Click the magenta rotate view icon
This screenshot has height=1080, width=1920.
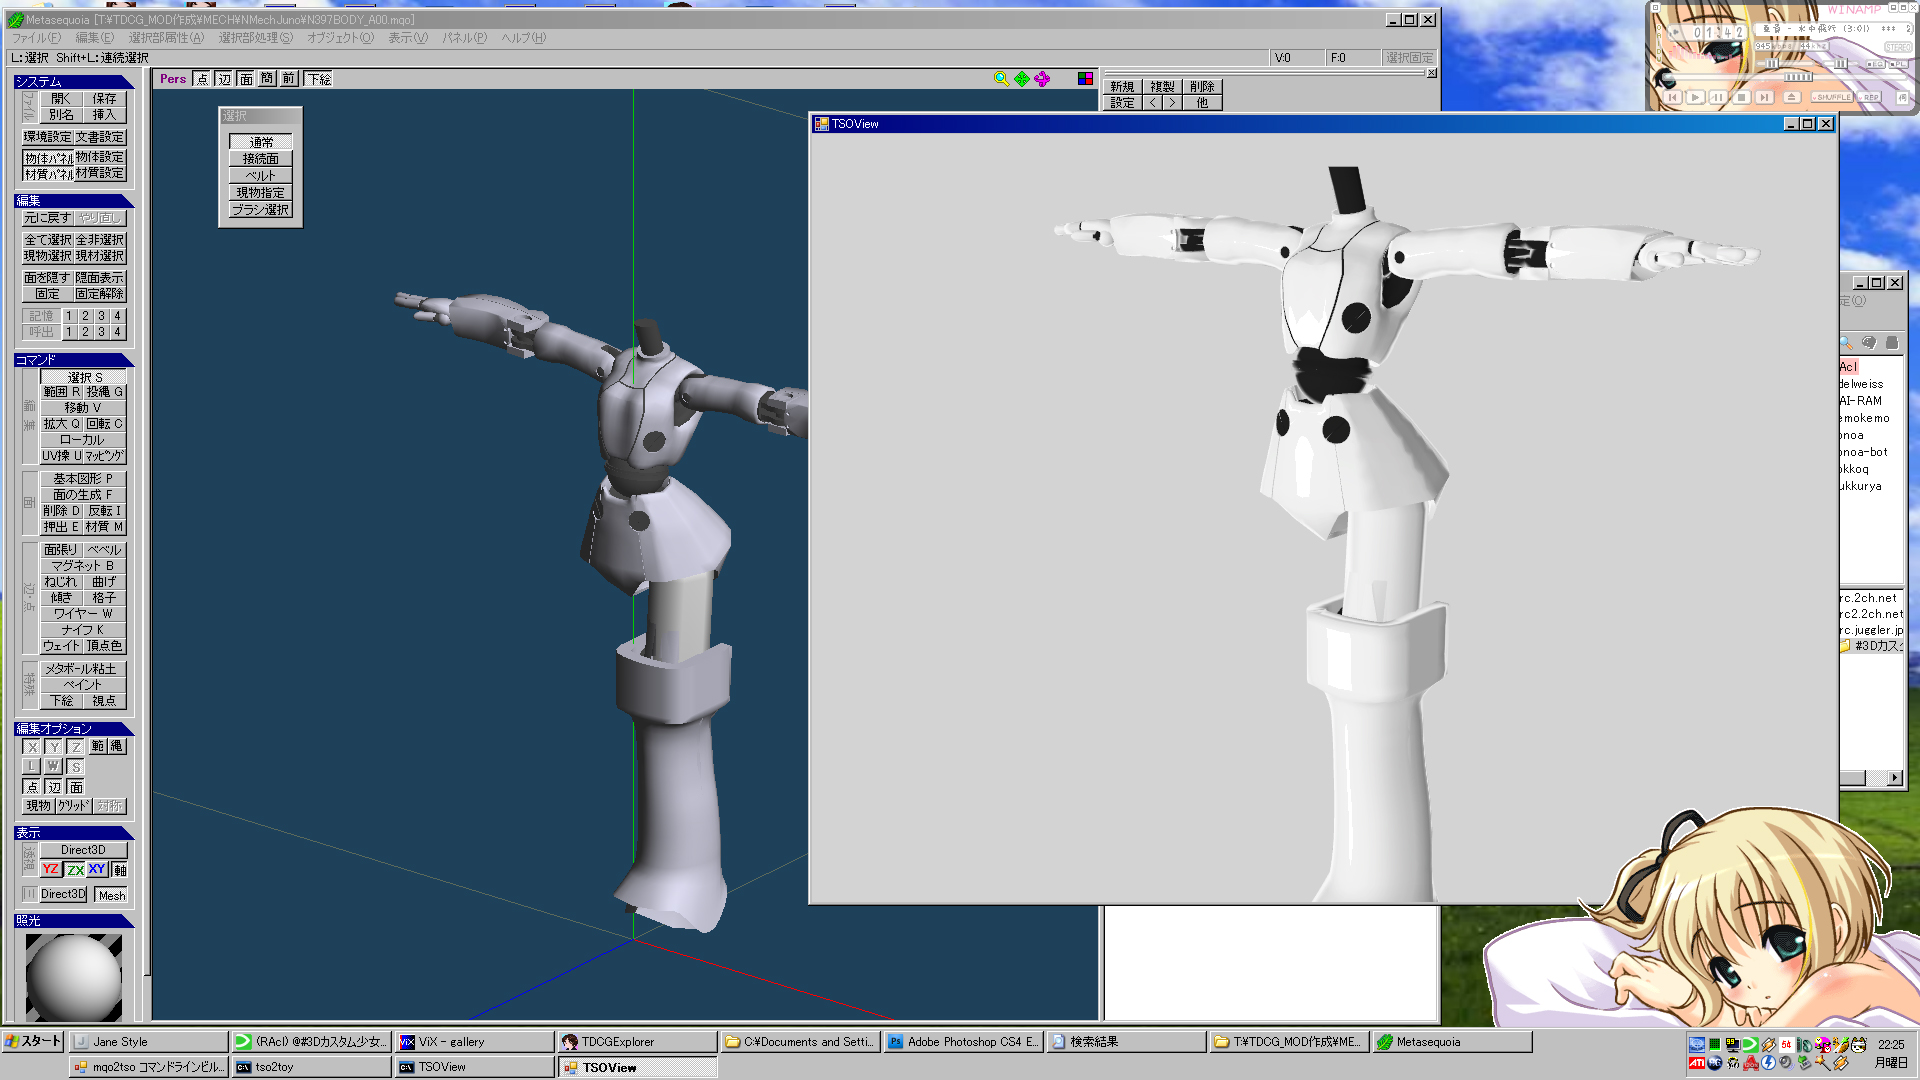1042,79
